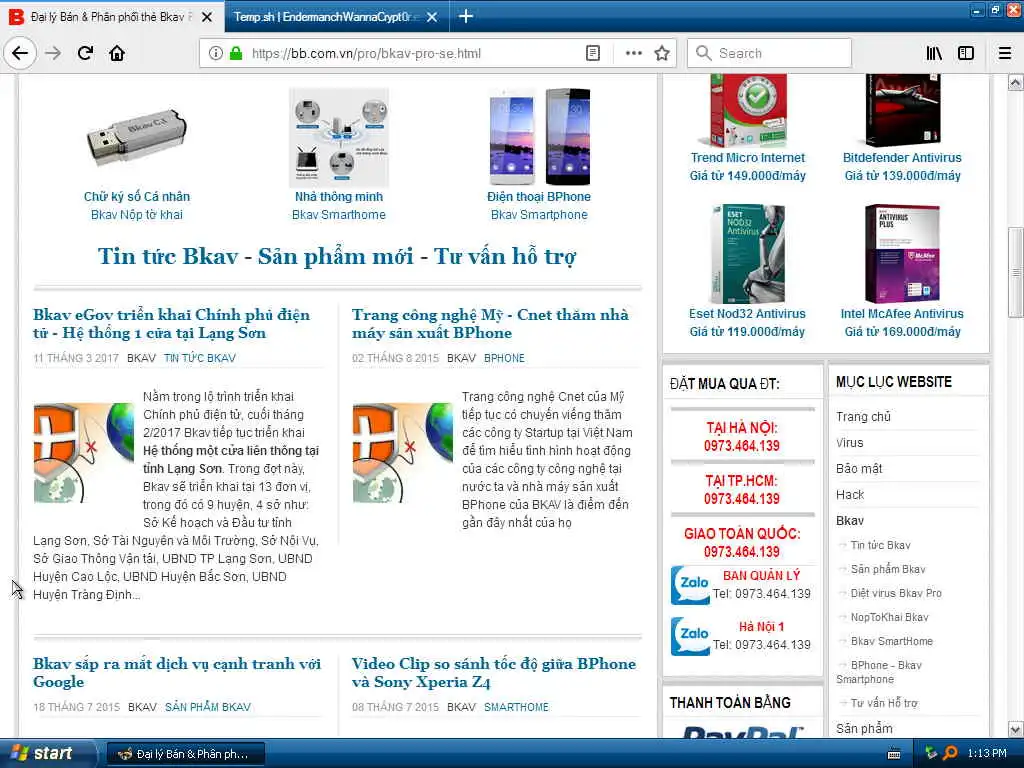Open Bảo mật in website menu
The image size is (1024, 768).
tap(859, 468)
